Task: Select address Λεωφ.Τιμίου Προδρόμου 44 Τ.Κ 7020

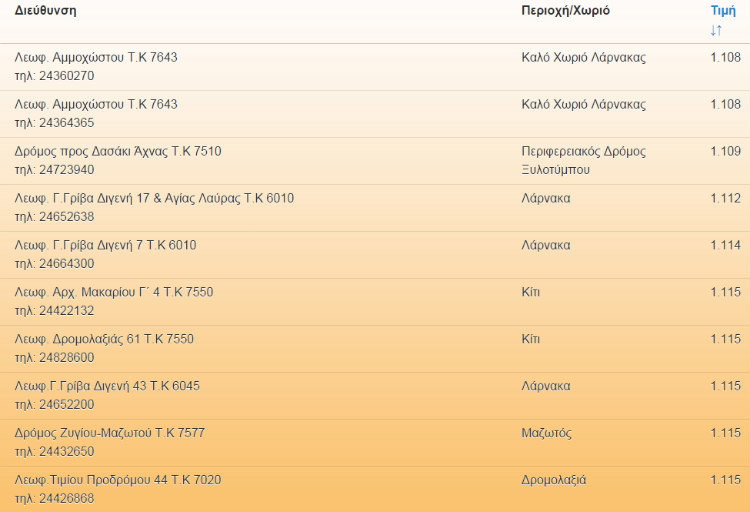Action: (118, 480)
